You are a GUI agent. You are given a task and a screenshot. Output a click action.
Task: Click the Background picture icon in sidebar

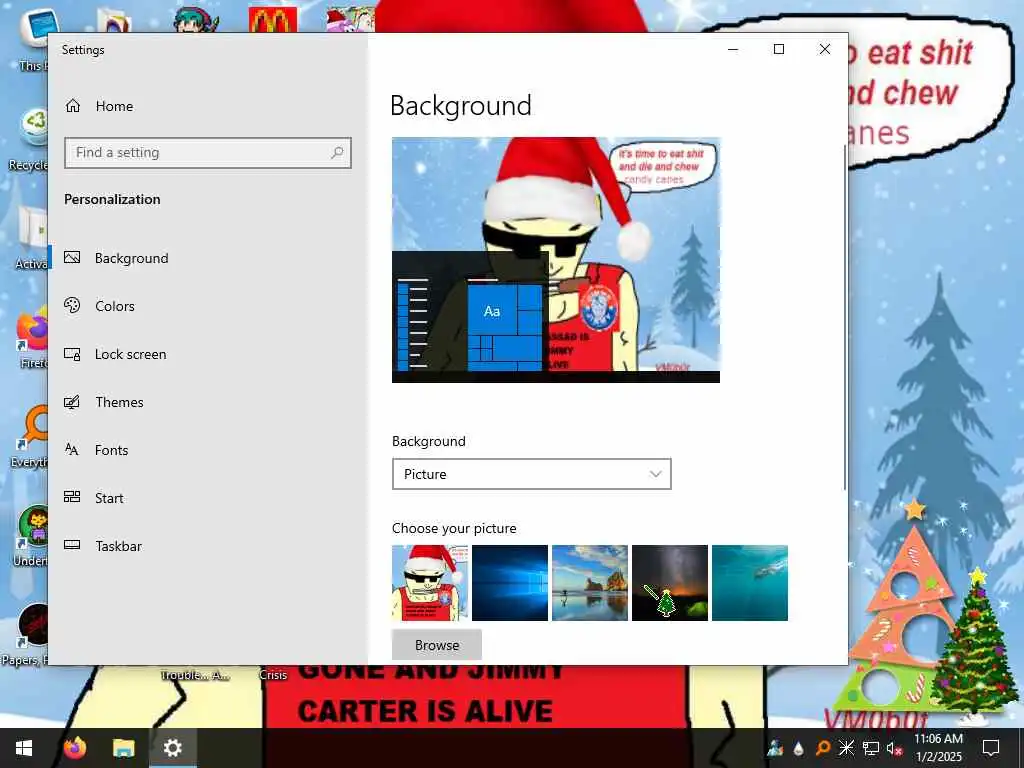72,257
